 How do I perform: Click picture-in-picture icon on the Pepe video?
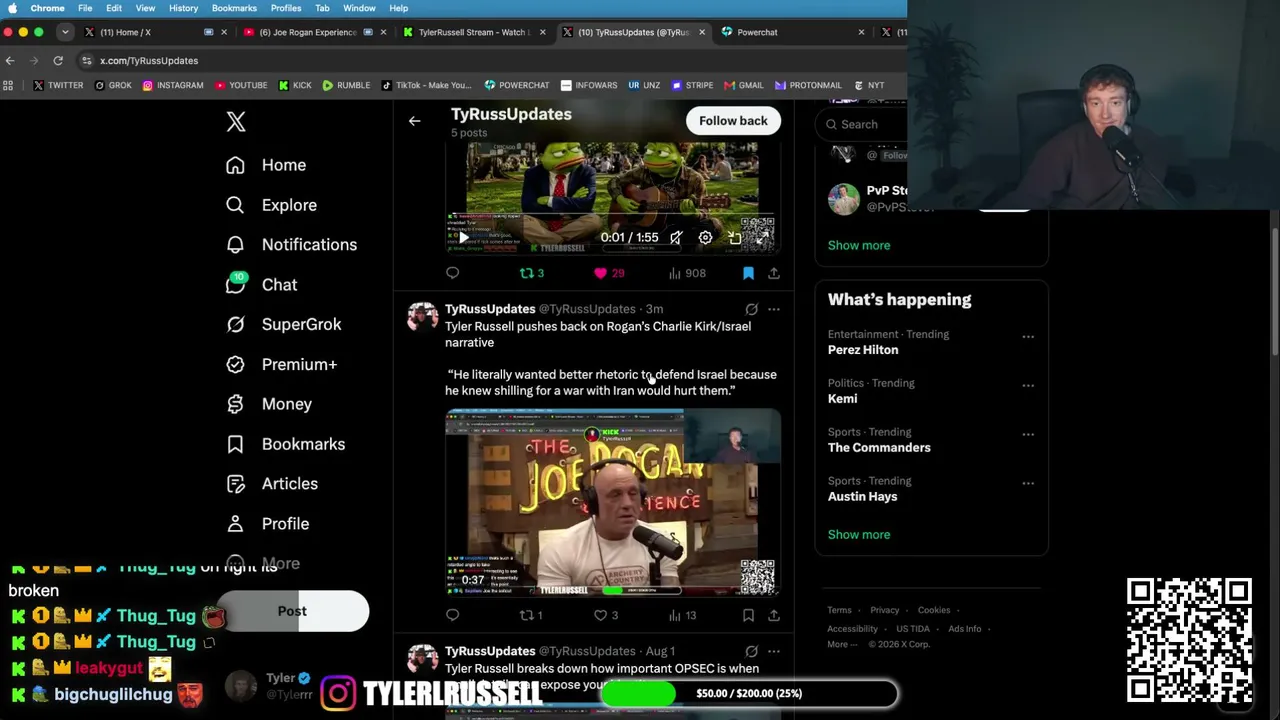735,238
